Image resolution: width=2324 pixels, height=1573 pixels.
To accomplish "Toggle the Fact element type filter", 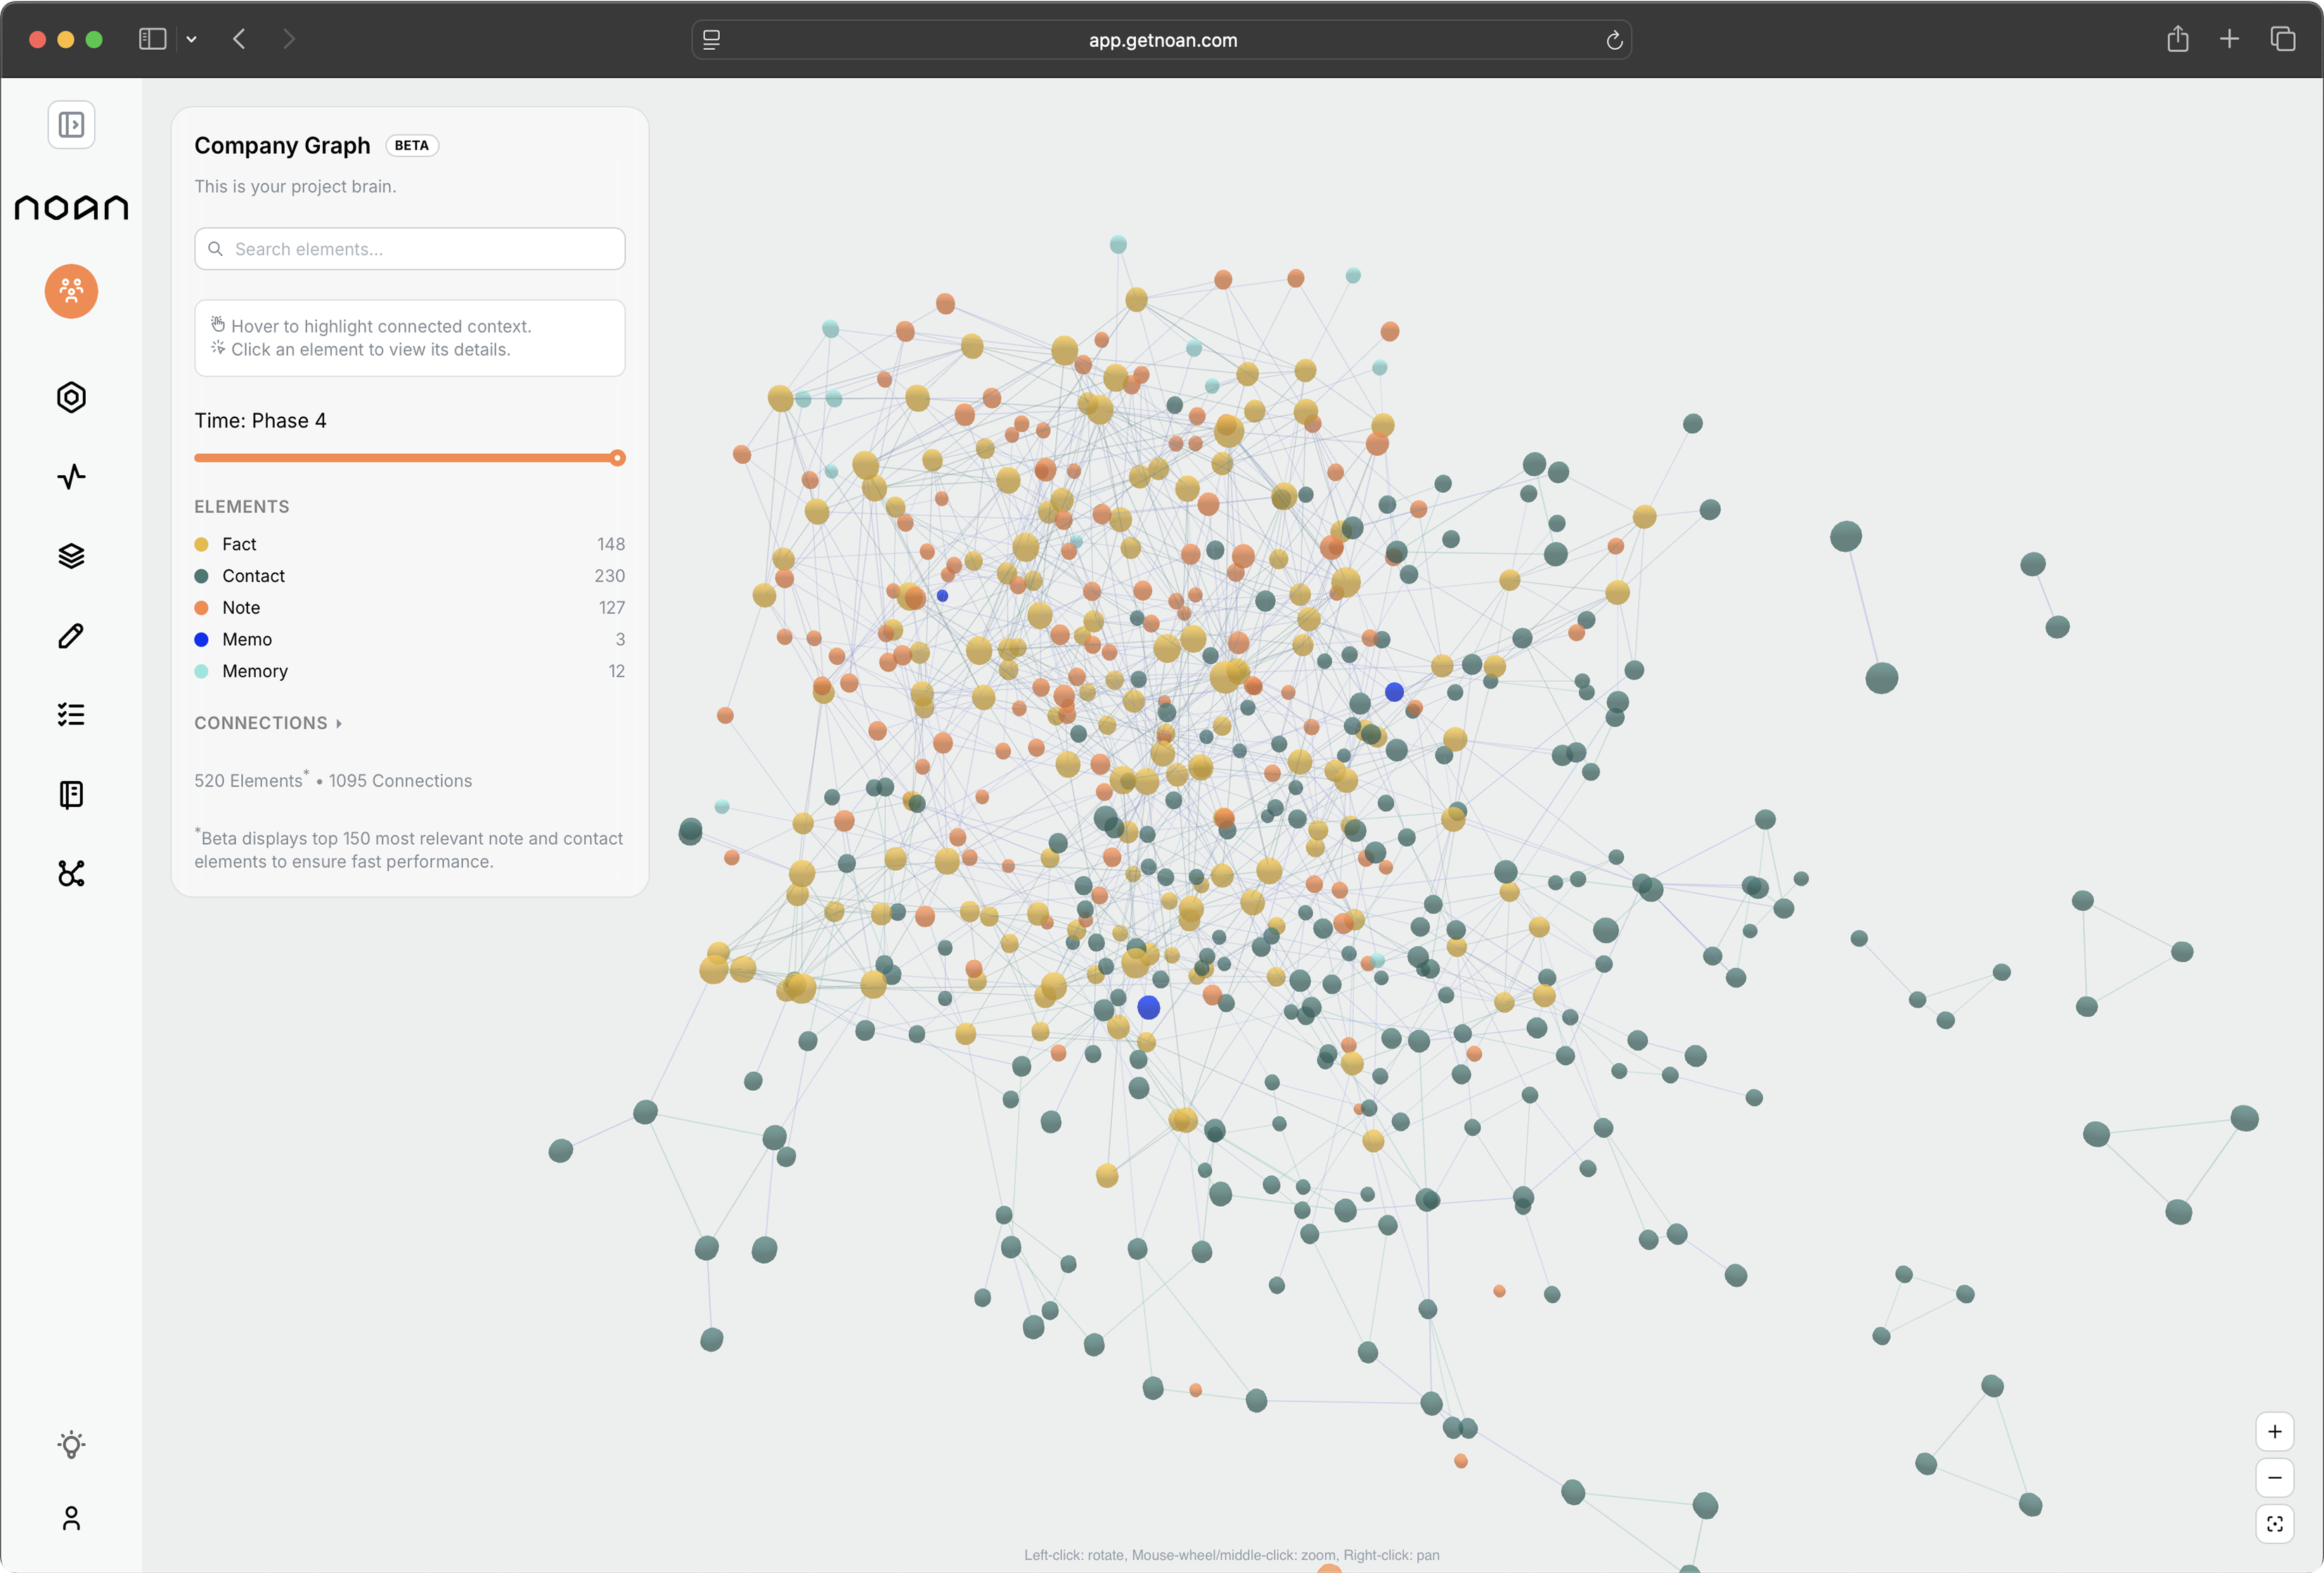I will pyautogui.click(x=239, y=544).
